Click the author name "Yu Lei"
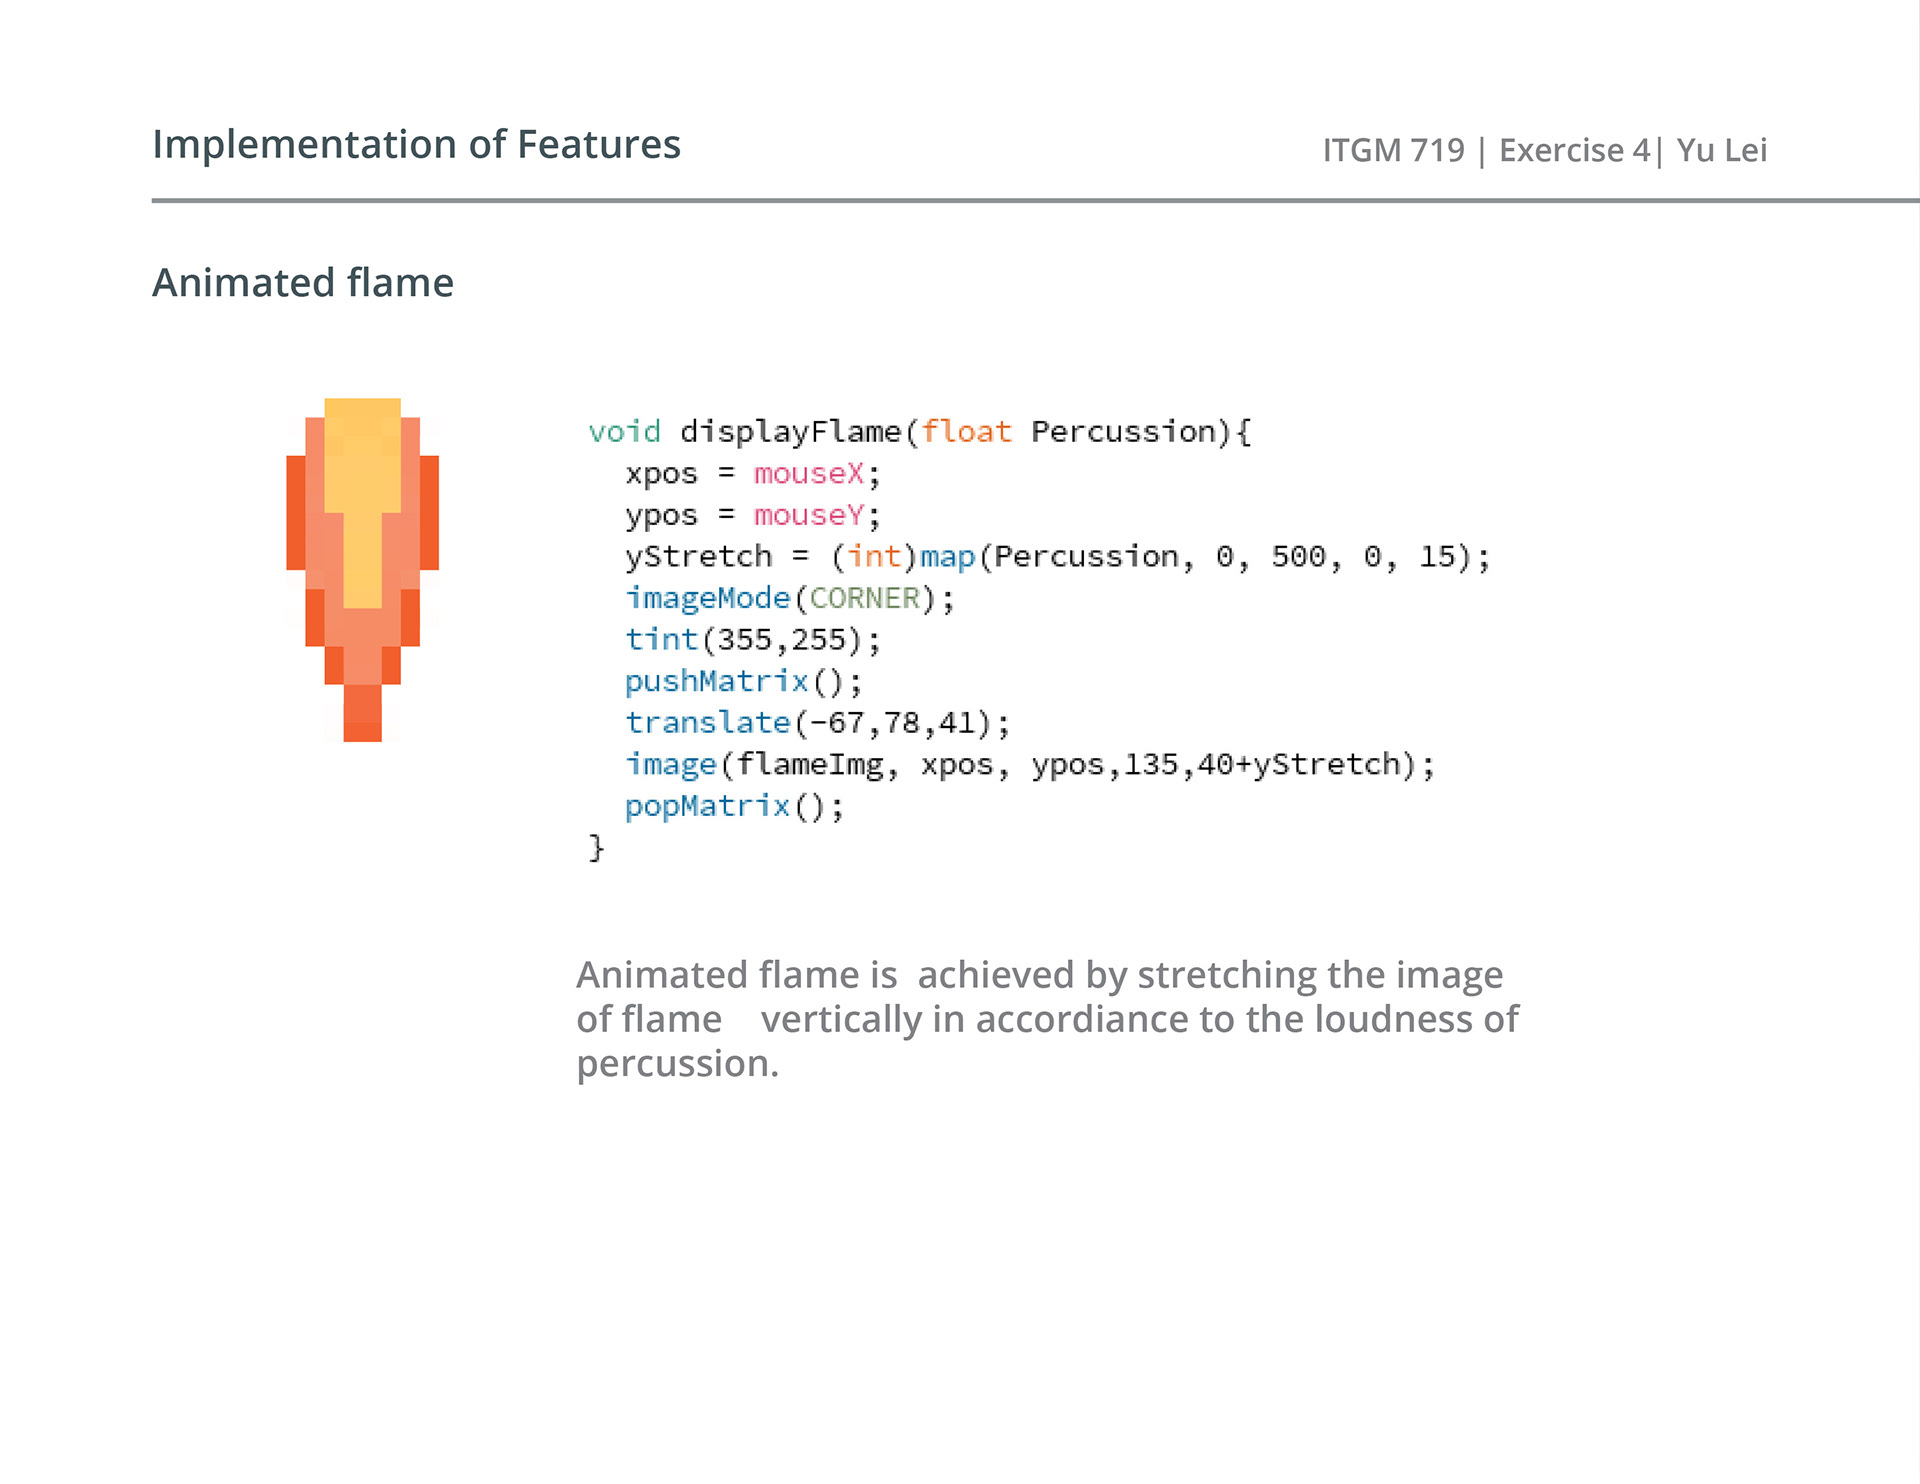The image size is (1920, 1484). [x=1721, y=151]
